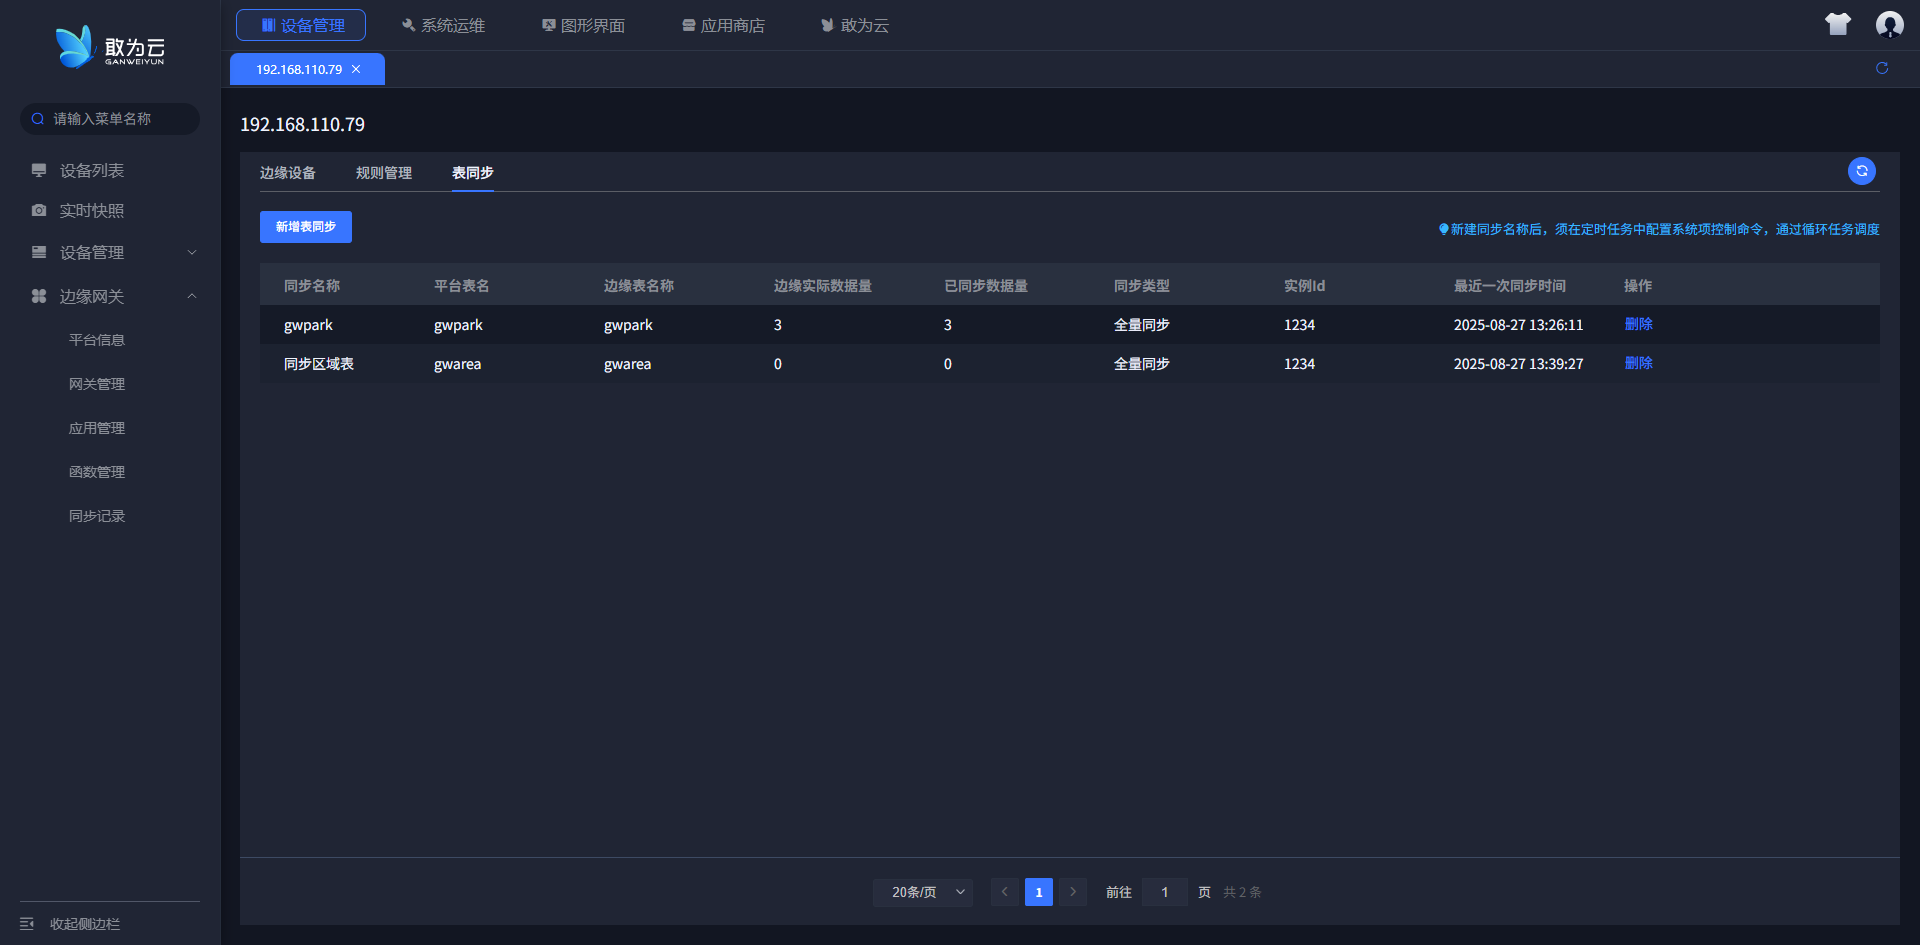The height and width of the screenshot is (945, 1920).
Task: Click the theme skin shirt icon
Action: point(1837,25)
